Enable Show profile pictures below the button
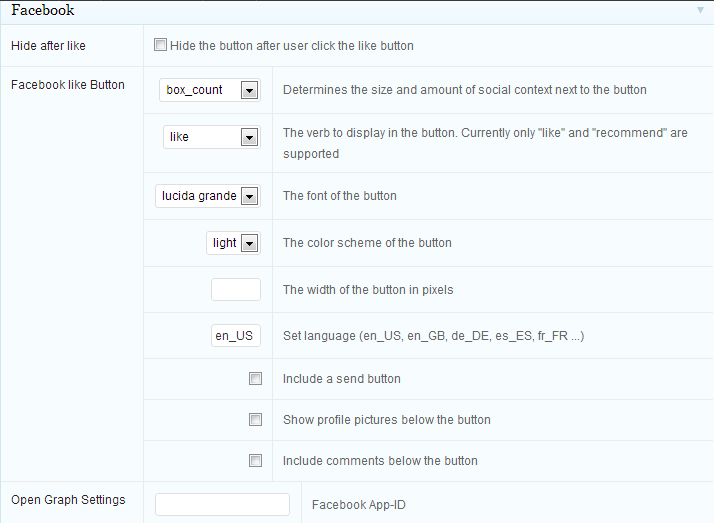The image size is (714, 523). pyautogui.click(x=255, y=419)
